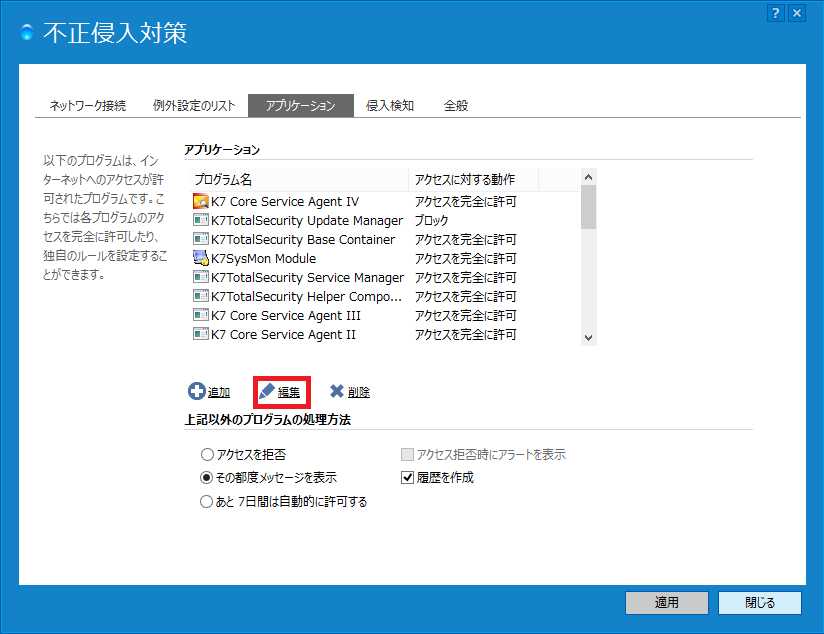
Task: Sort by the プログラム名 column header
Action: pos(298,179)
